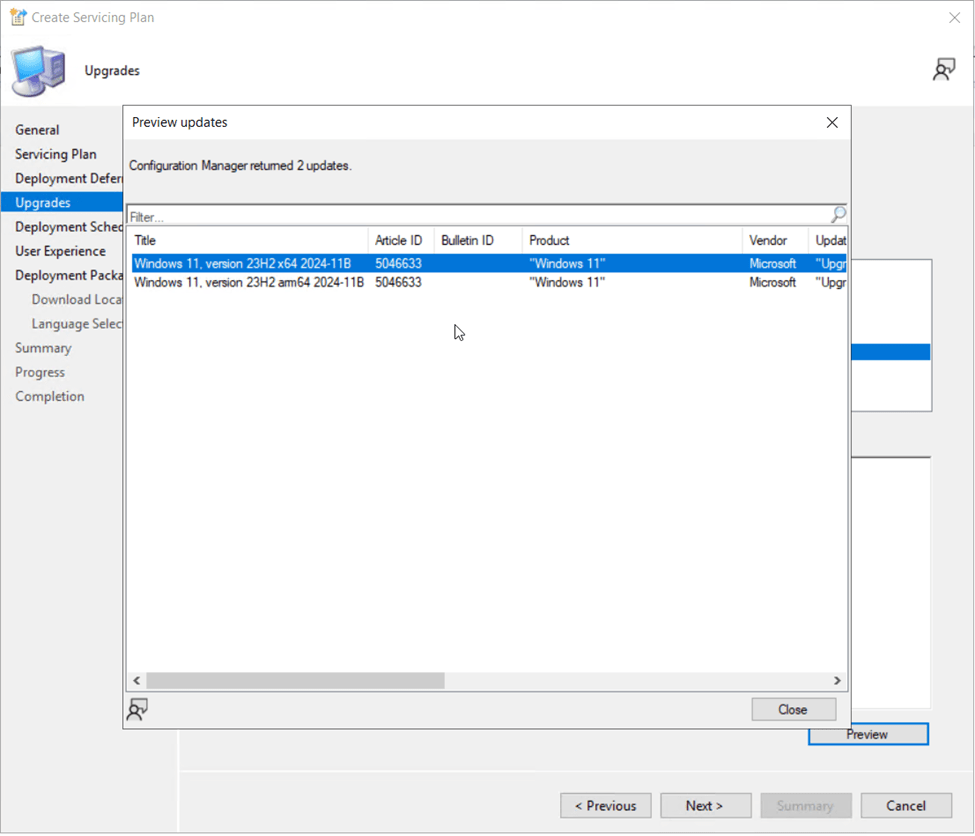Screen dimensions: 975x836
Task: Click the Next button in the wizard
Action: point(705,806)
